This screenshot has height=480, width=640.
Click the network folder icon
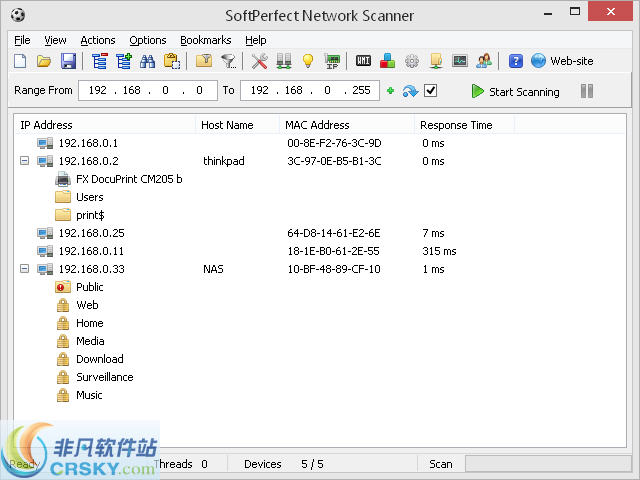coord(436,61)
